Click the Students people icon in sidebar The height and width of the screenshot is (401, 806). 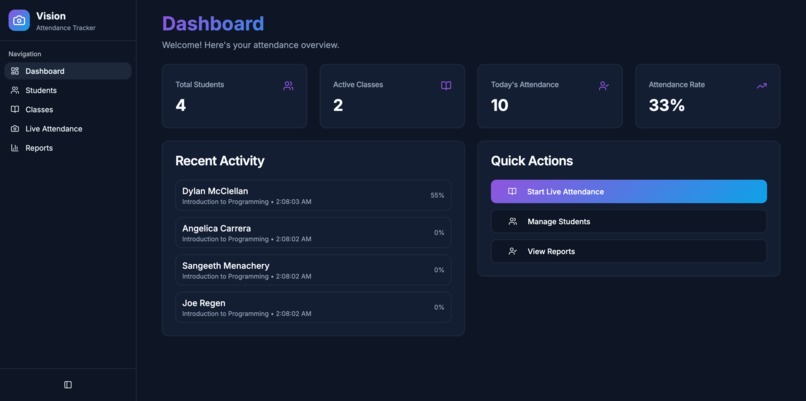[15, 90]
